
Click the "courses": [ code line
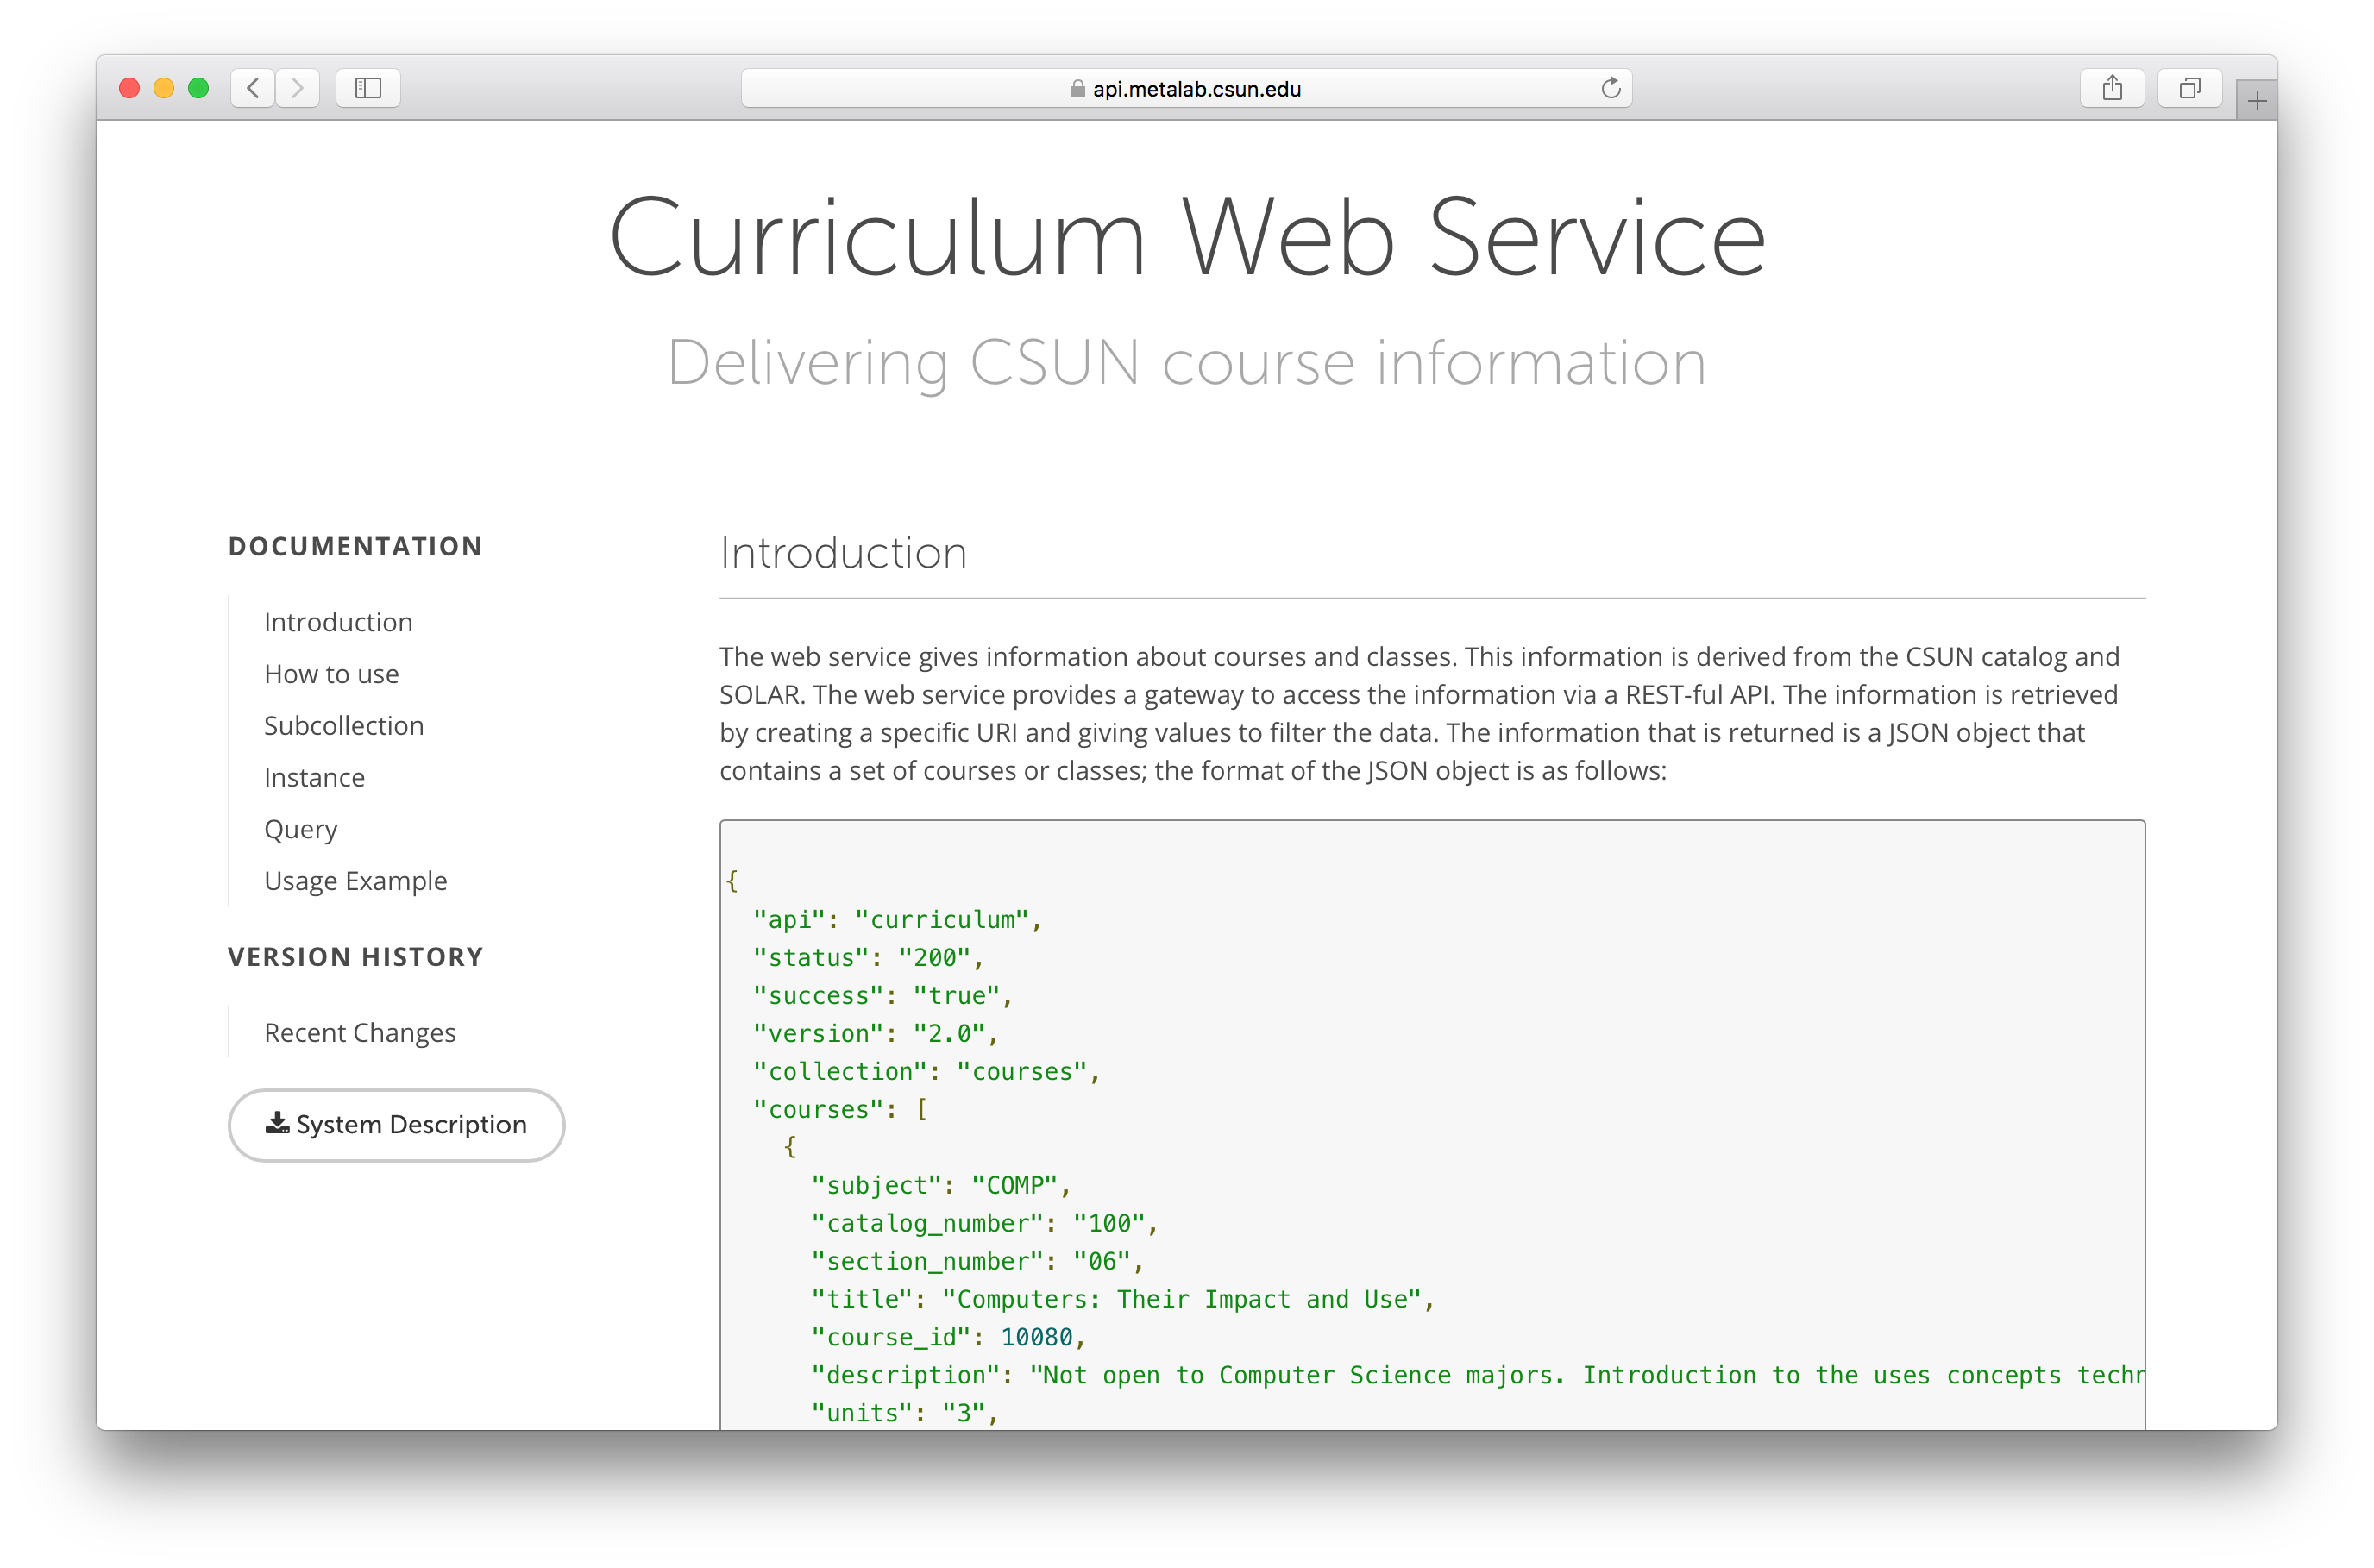tap(840, 1110)
